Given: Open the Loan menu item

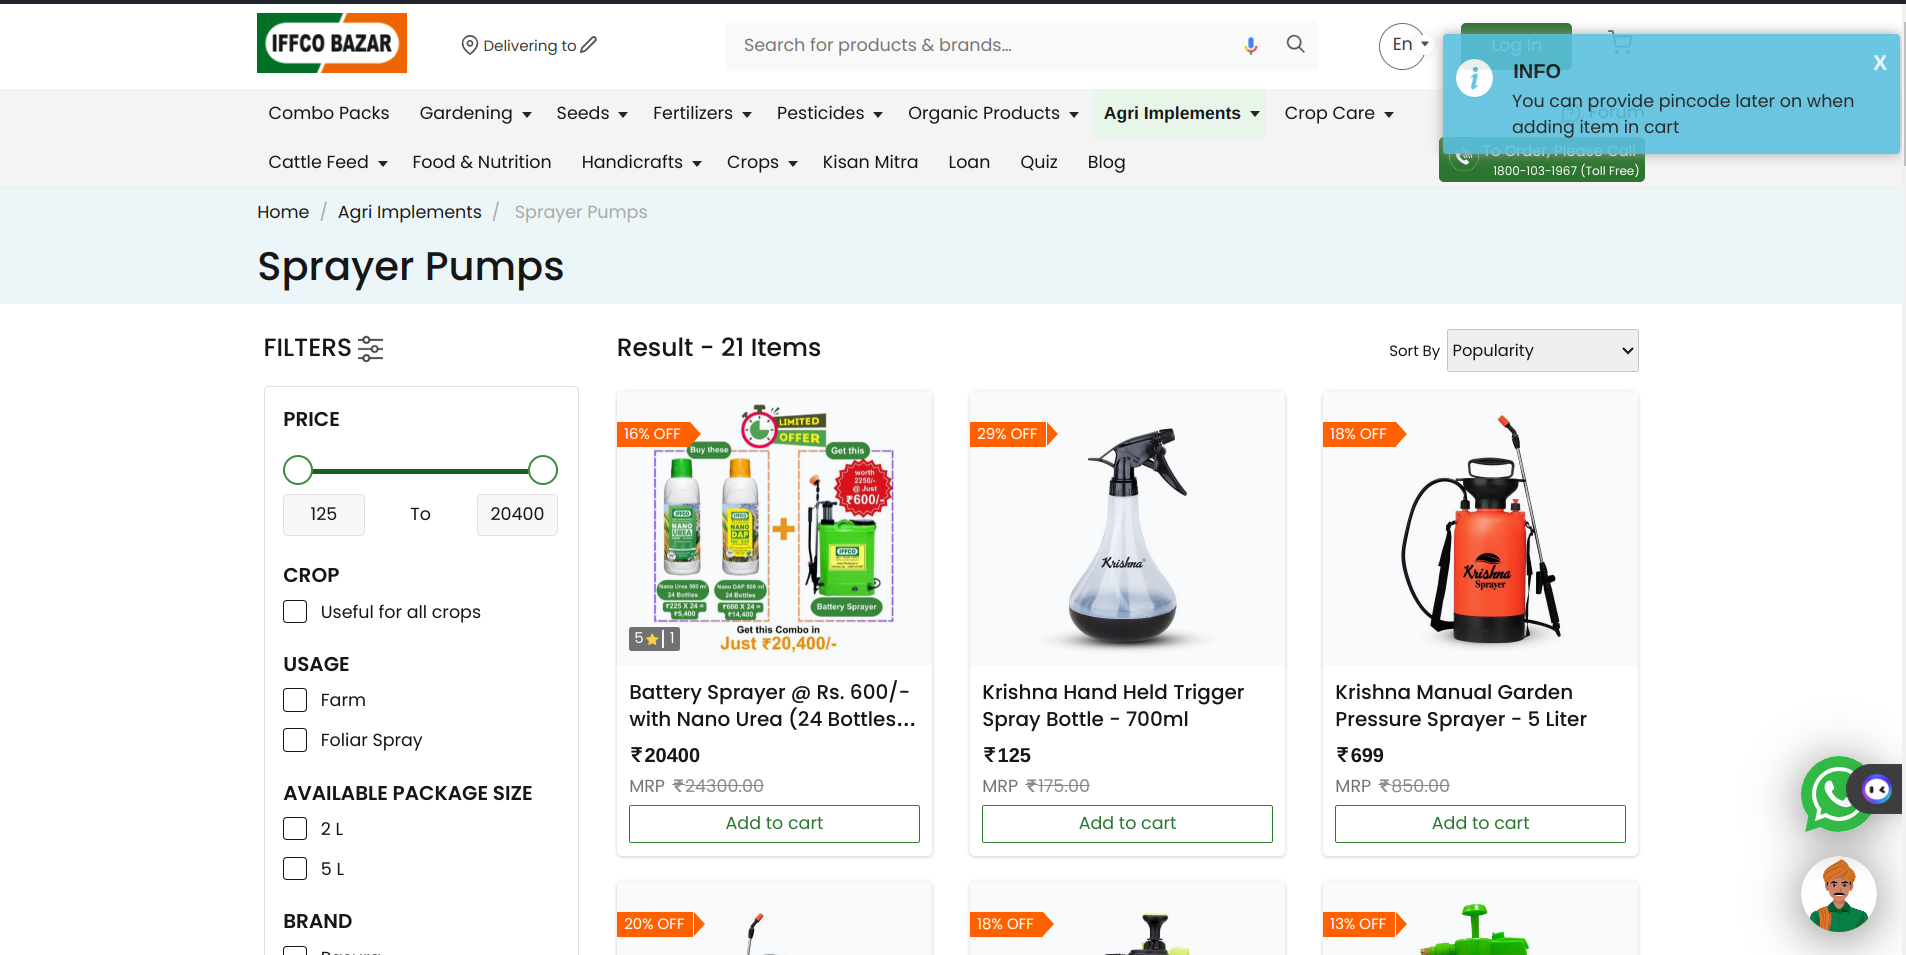Looking at the screenshot, I should (969, 162).
